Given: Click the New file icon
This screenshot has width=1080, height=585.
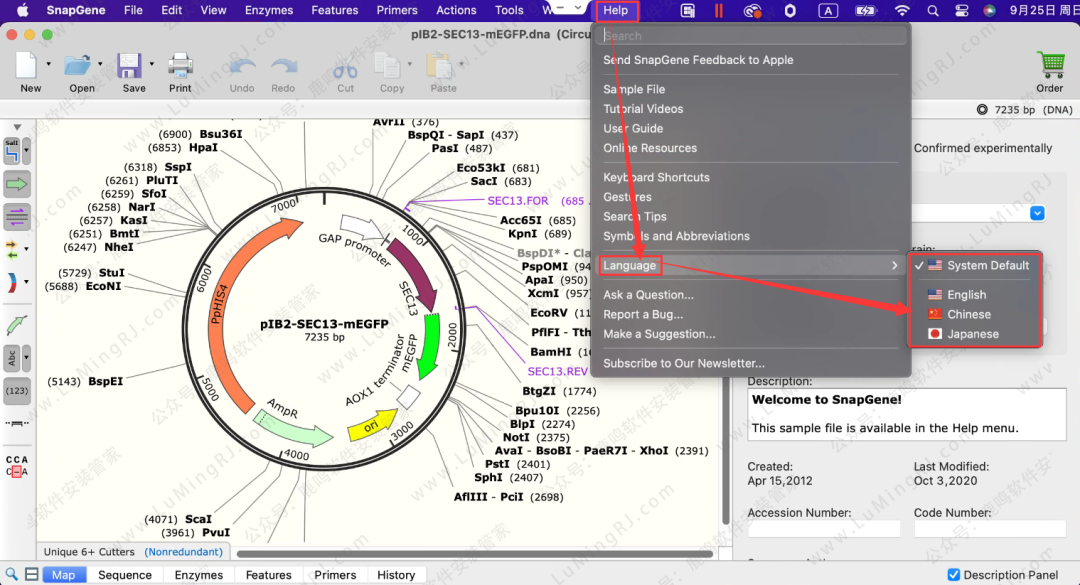Looking at the screenshot, I should 29,68.
